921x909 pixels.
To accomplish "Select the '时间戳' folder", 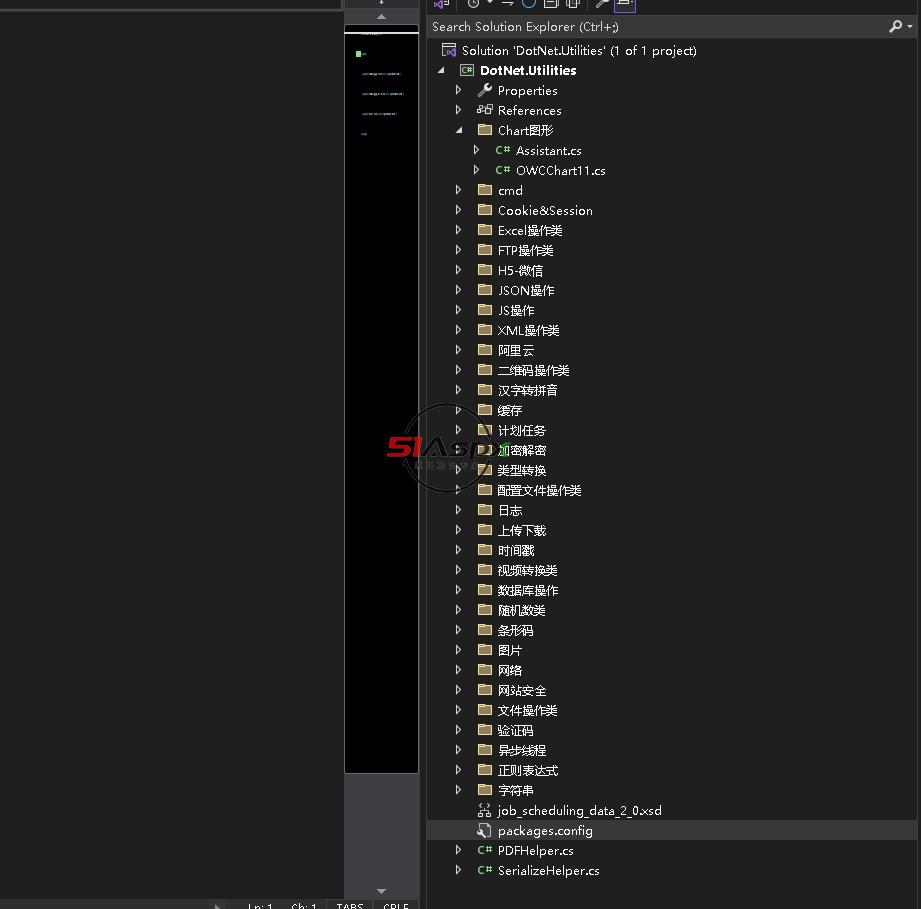I will click(x=516, y=550).
